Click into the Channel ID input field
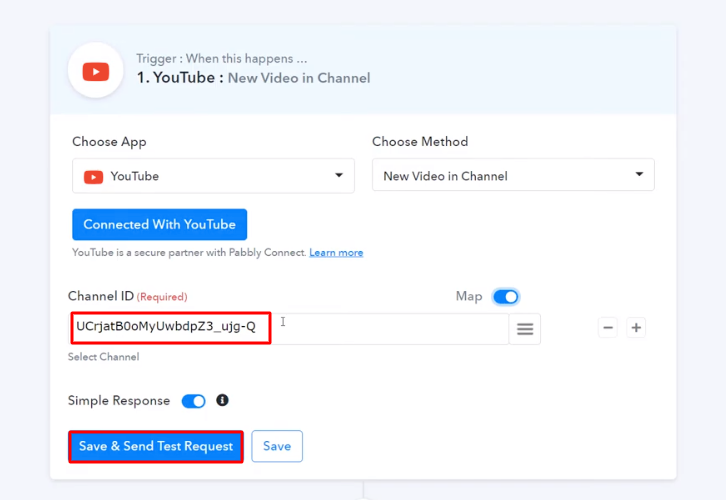Image resolution: width=726 pixels, height=500 pixels. (290, 328)
